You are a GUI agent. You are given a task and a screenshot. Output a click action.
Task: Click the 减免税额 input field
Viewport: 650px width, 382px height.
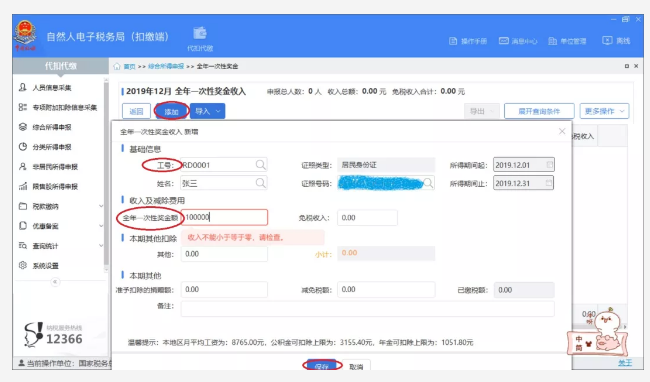coord(386,289)
